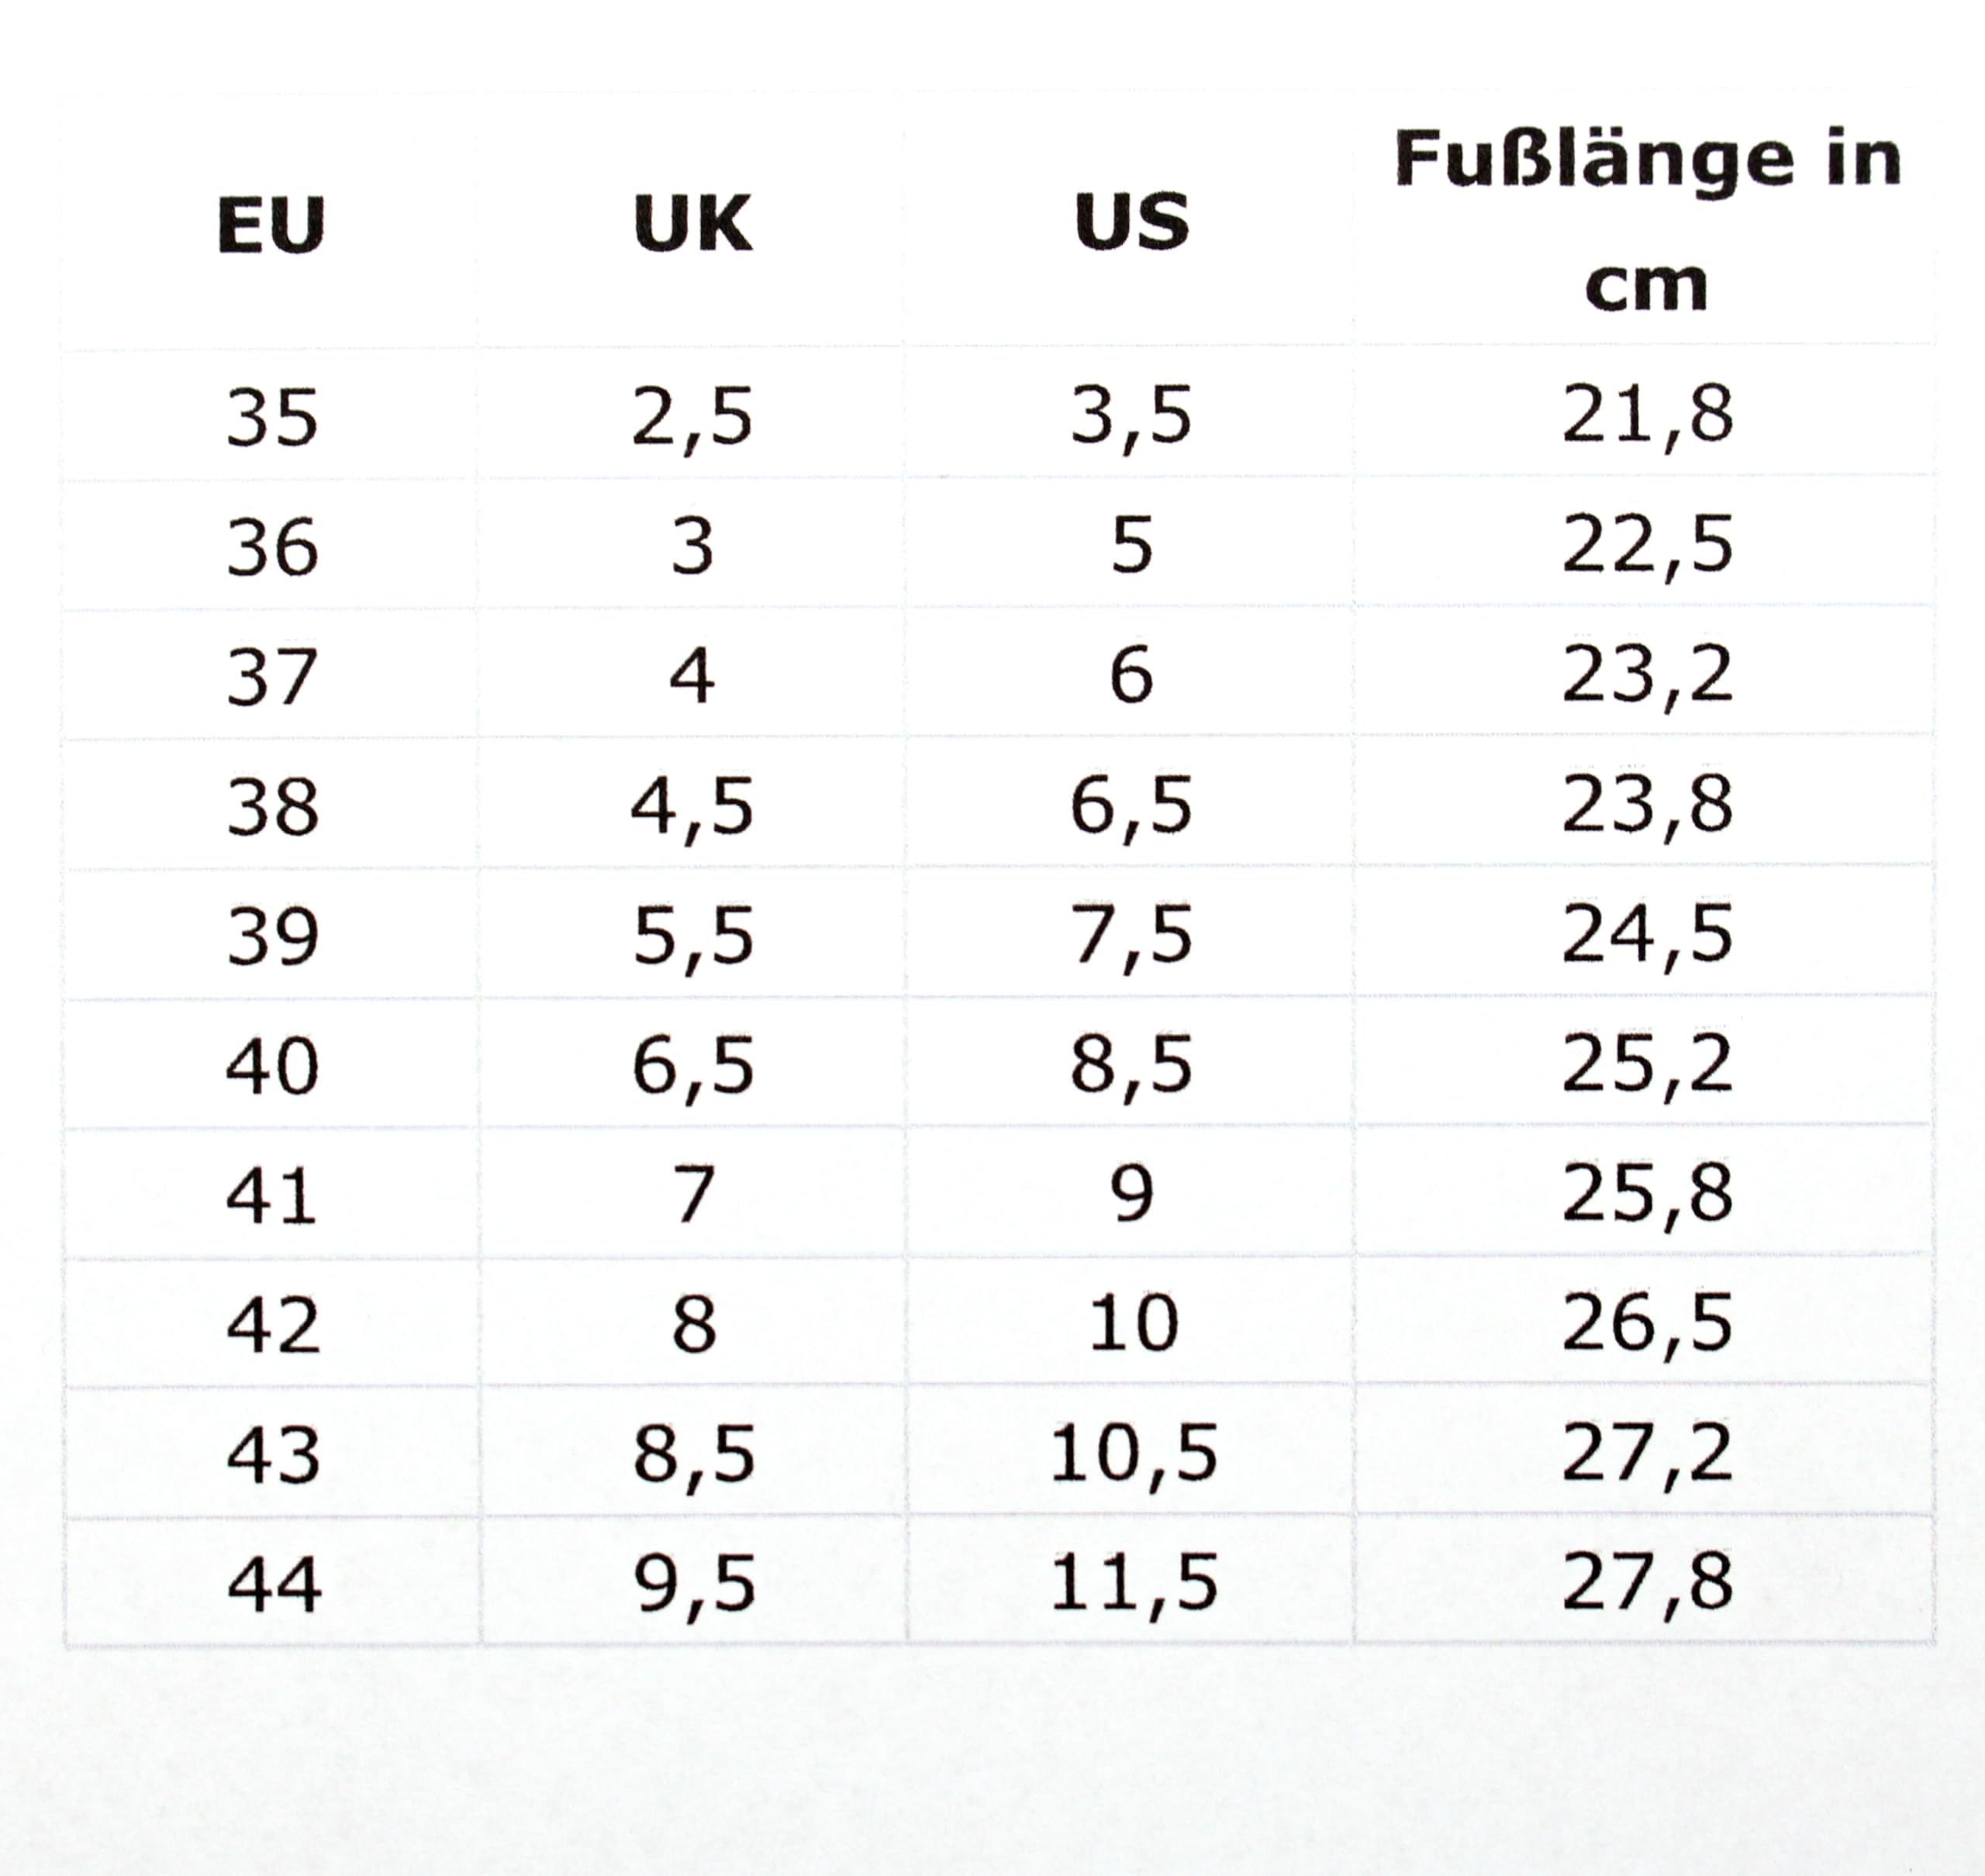Select the 23,2 foot length cell
The height and width of the screenshot is (1876, 1985).
tap(1646, 675)
